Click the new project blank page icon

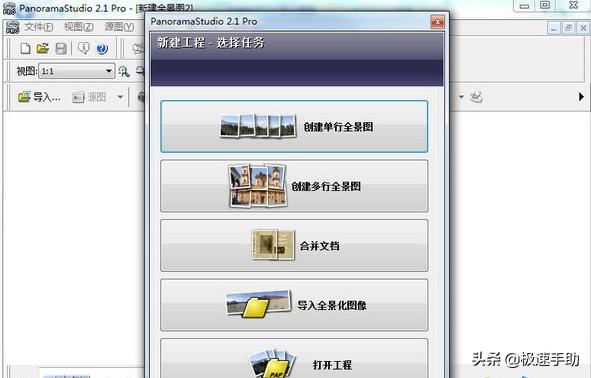[25, 48]
